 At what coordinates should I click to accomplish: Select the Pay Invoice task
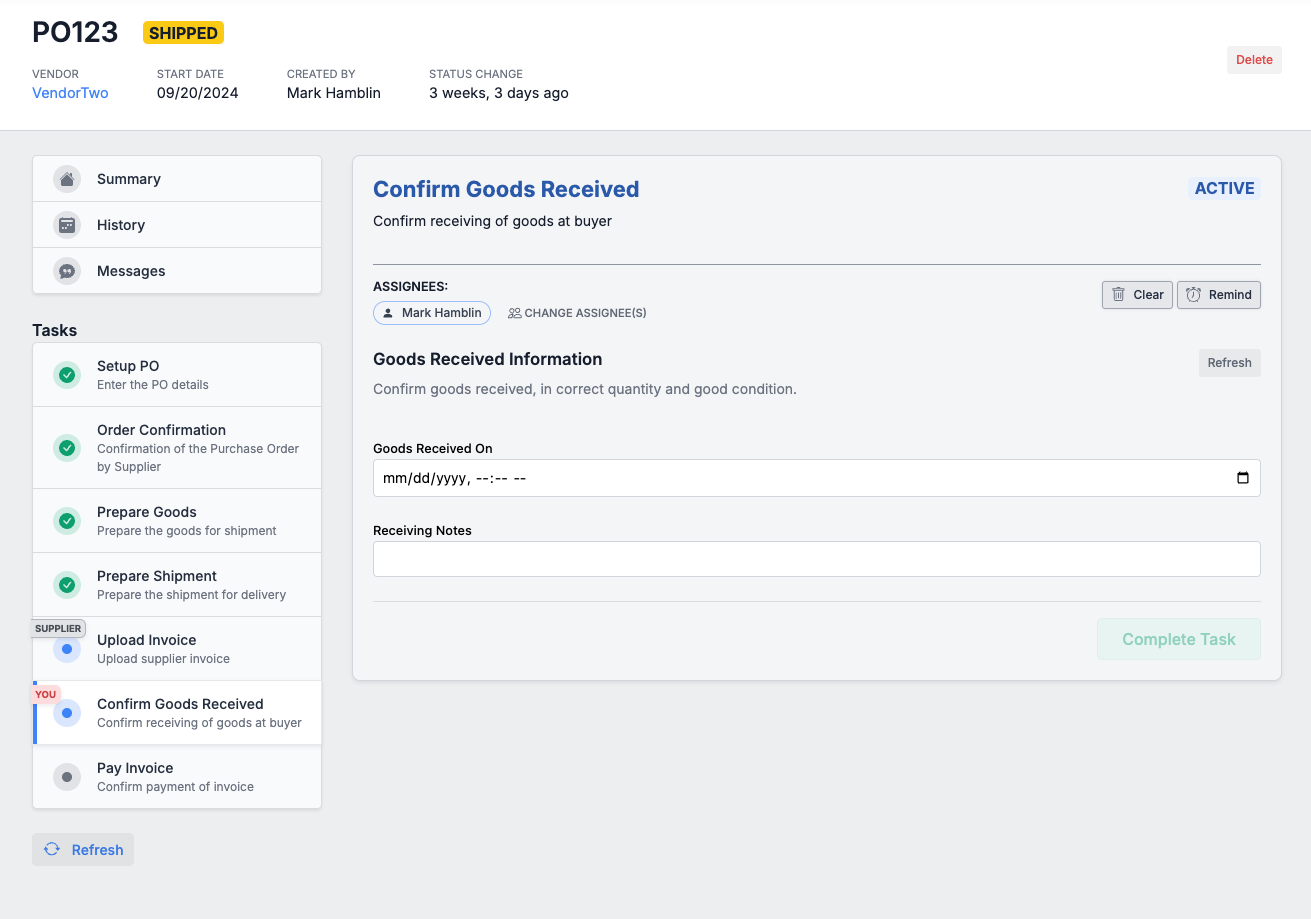pos(177,777)
